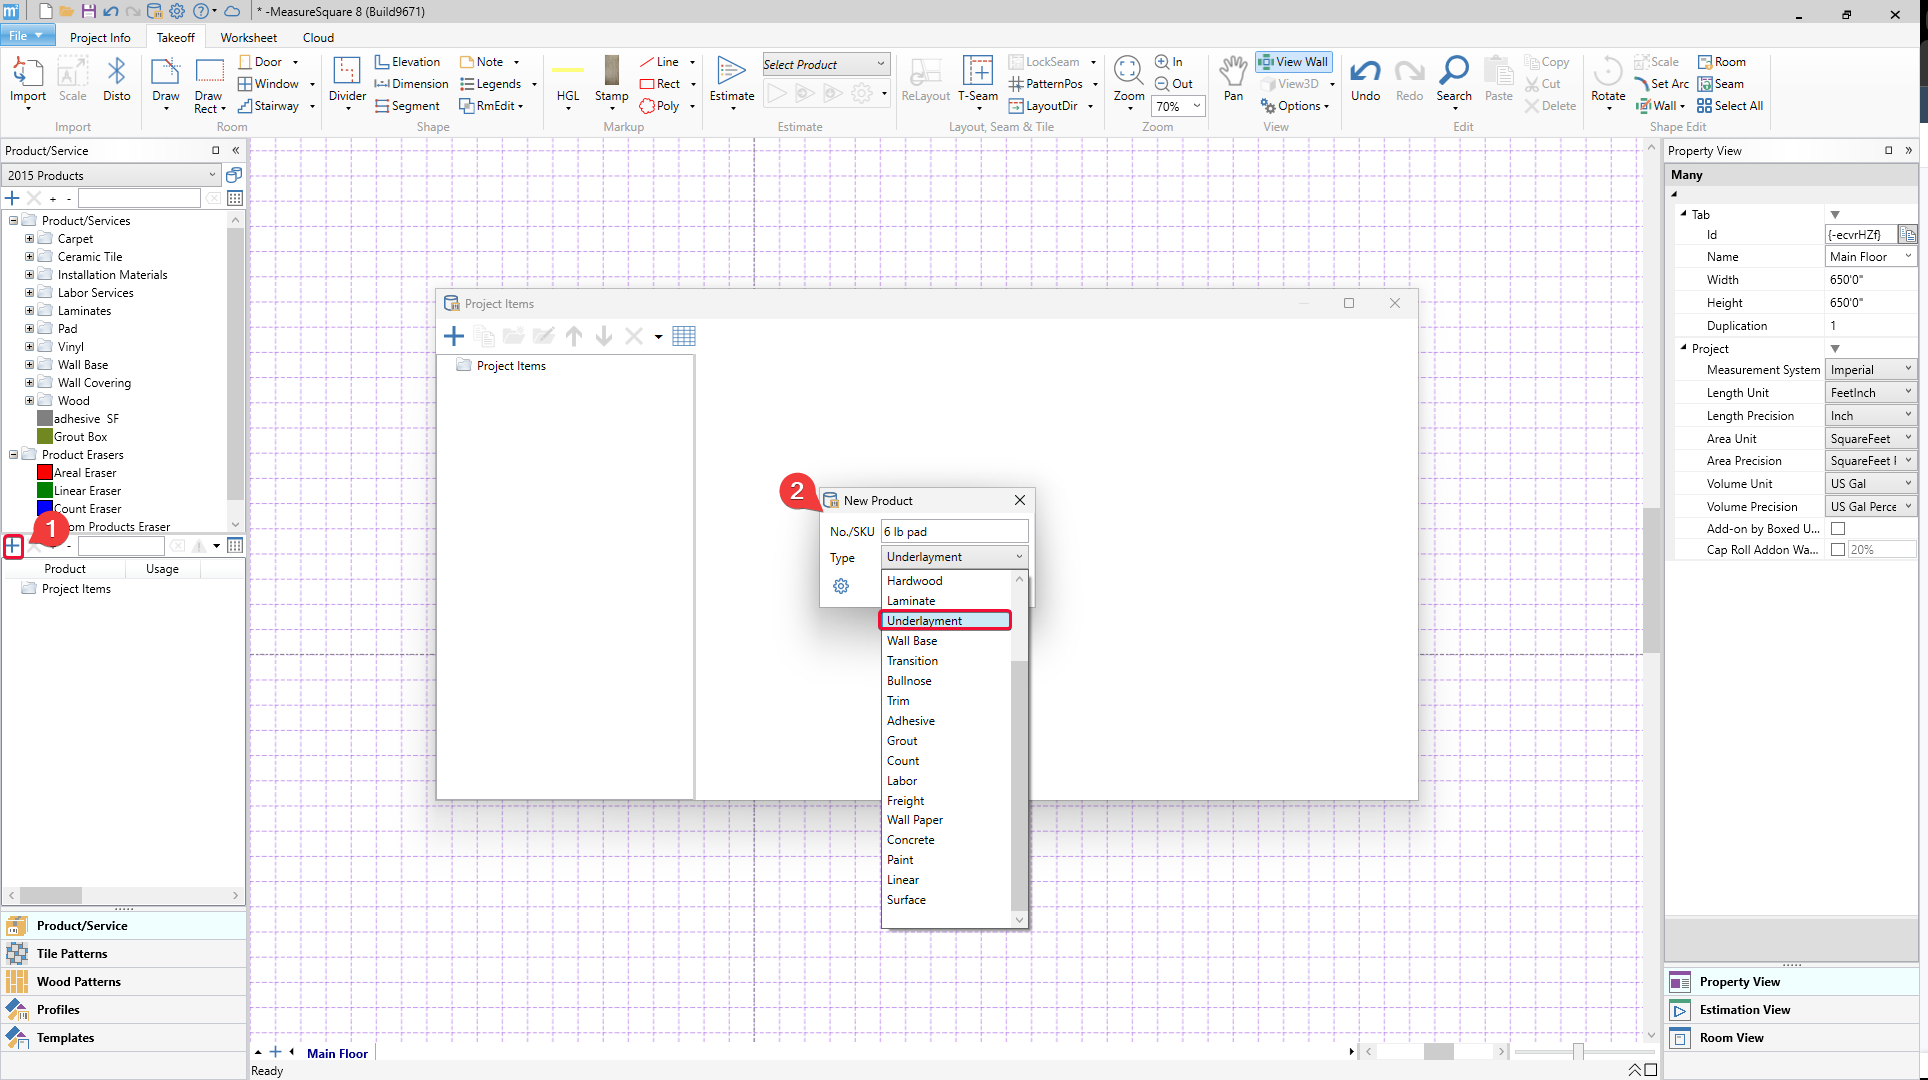Click plus icon in Project Items toolbar
The image size is (1928, 1080).
tap(454, 336)
